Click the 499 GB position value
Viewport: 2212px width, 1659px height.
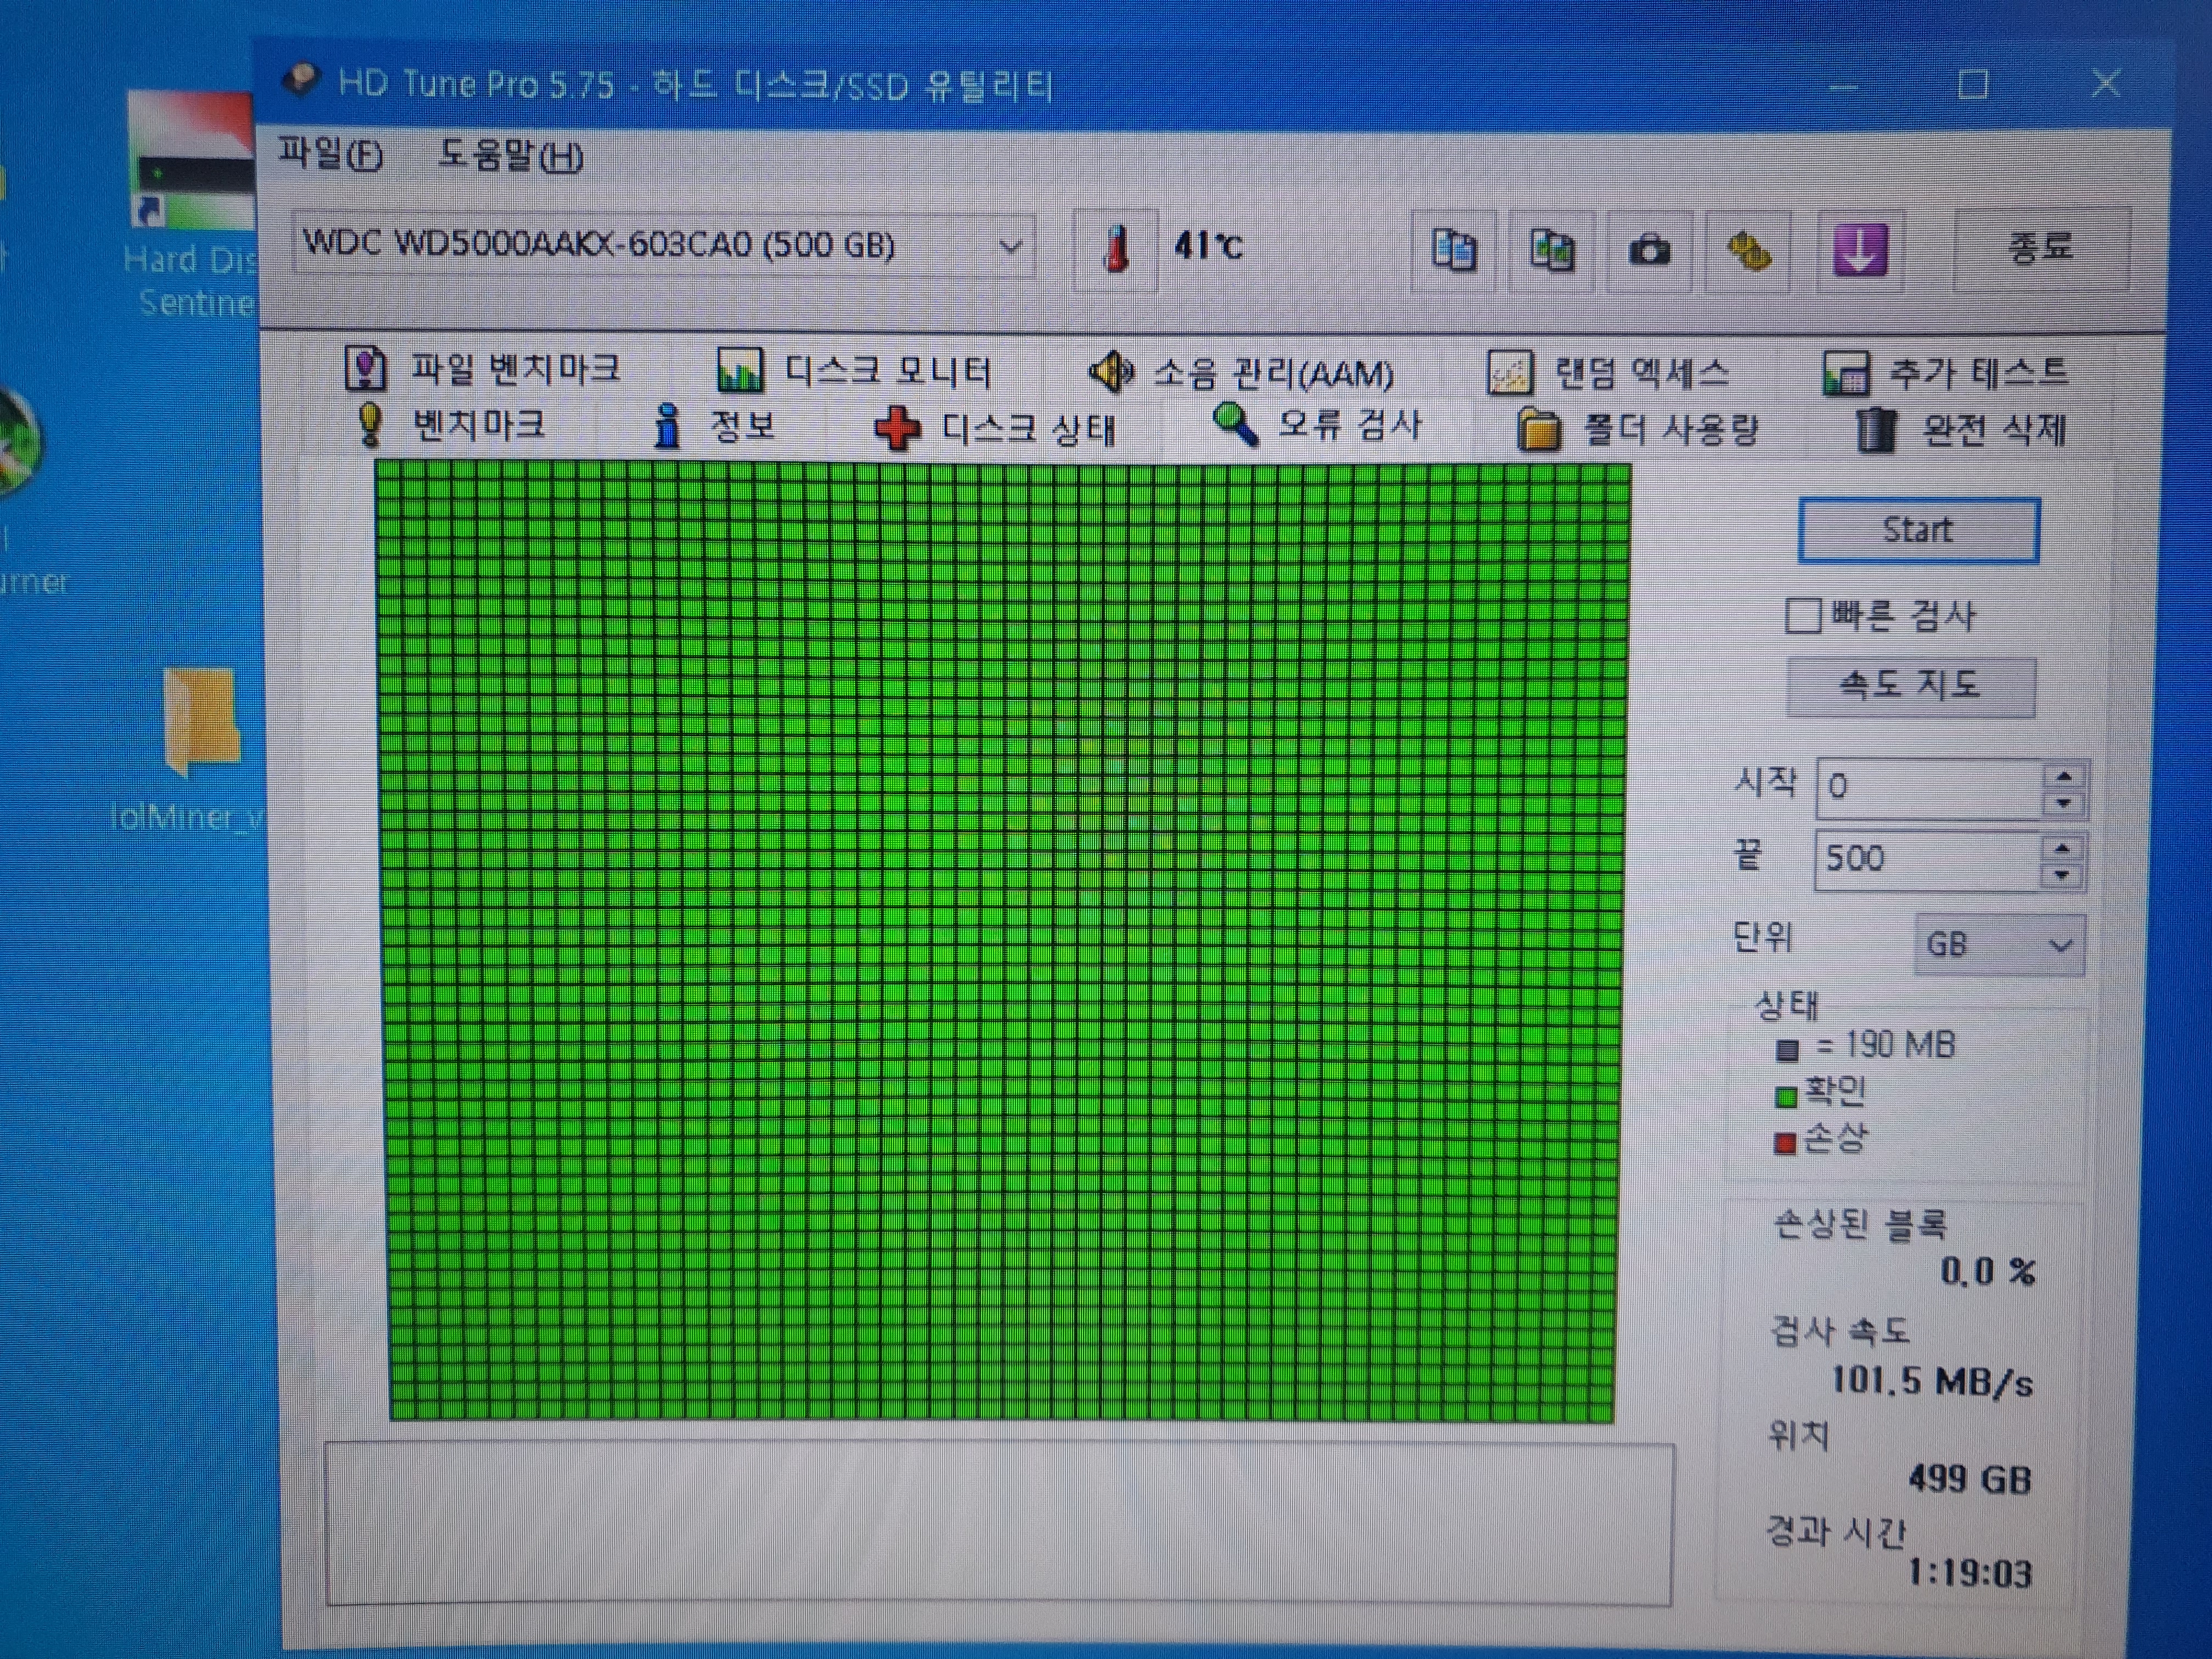1969,1478
